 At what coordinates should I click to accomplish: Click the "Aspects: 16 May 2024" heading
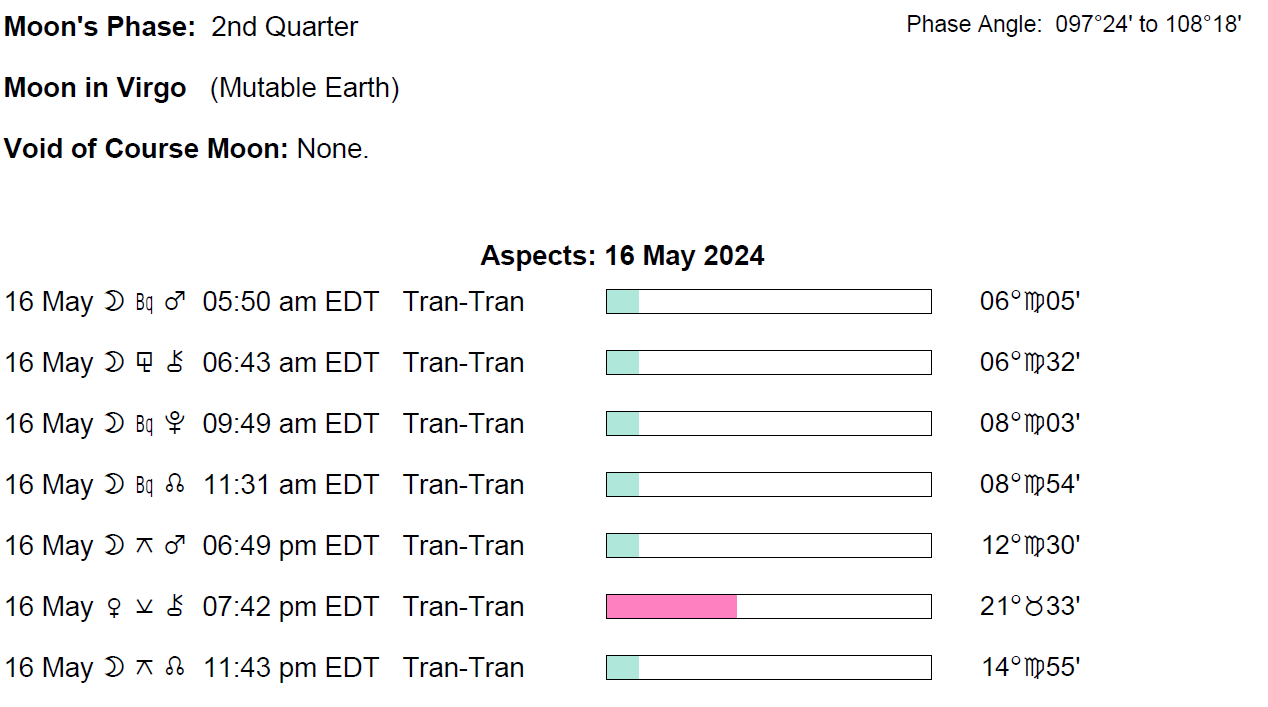(622, 256)
